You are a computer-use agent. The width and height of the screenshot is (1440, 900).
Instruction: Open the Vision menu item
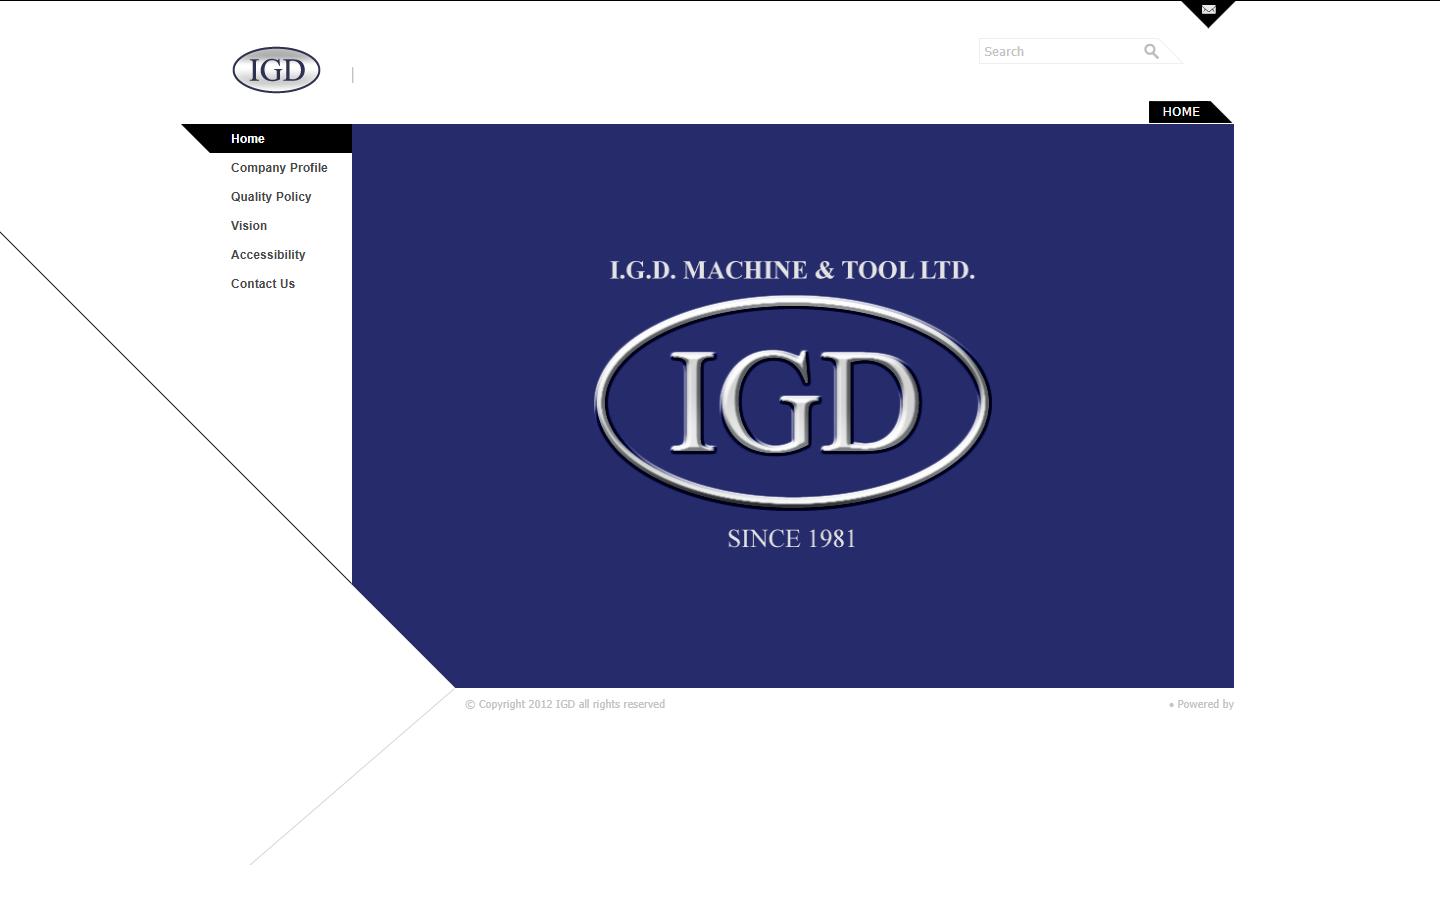click(249, 226)
